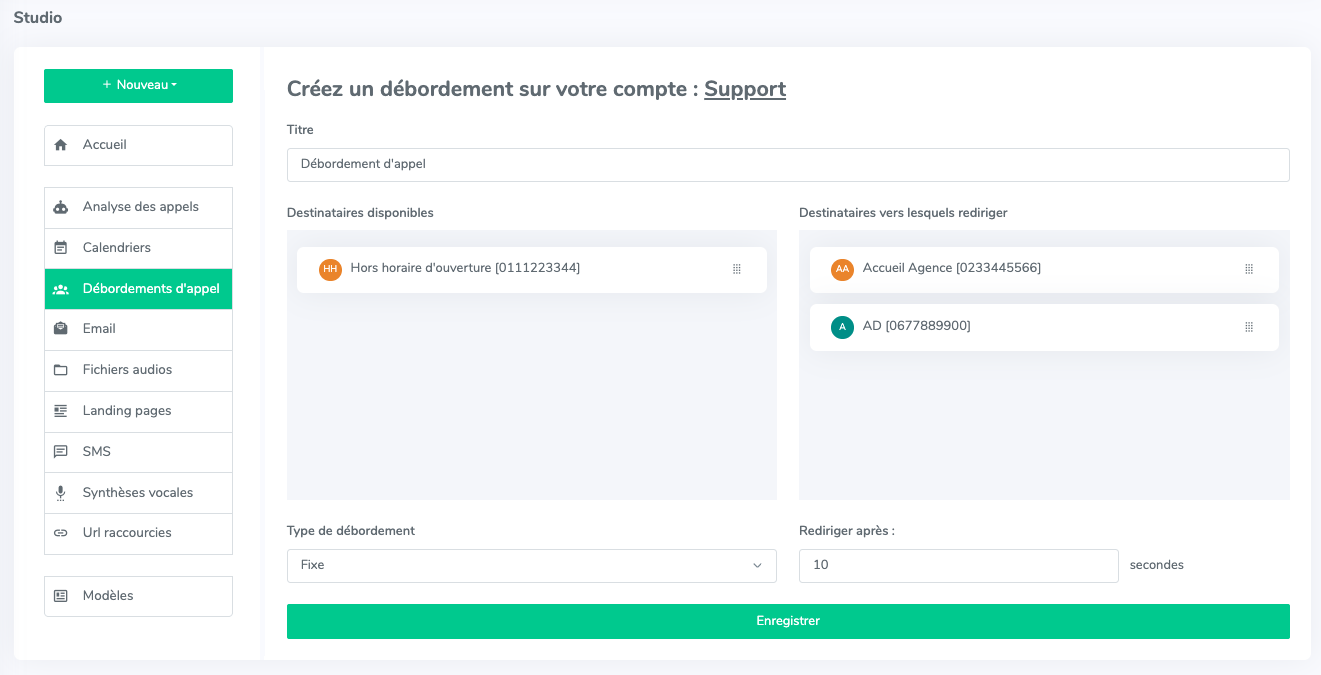Click the microphone icon for Synthèses vocales
1321x675 pixels.
pos(61,493)
